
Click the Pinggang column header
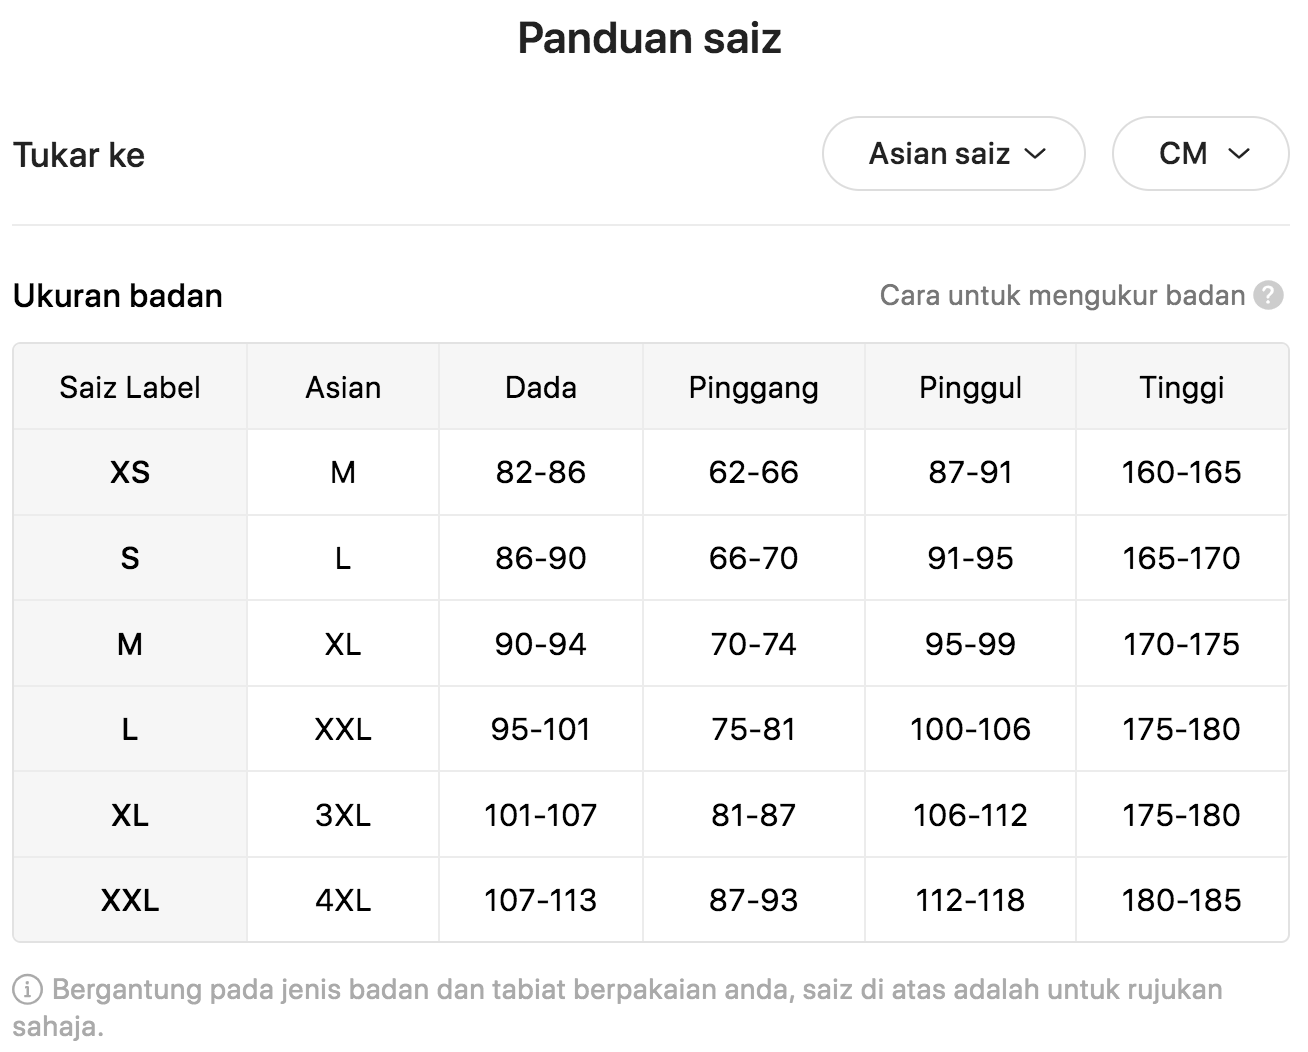754,387
